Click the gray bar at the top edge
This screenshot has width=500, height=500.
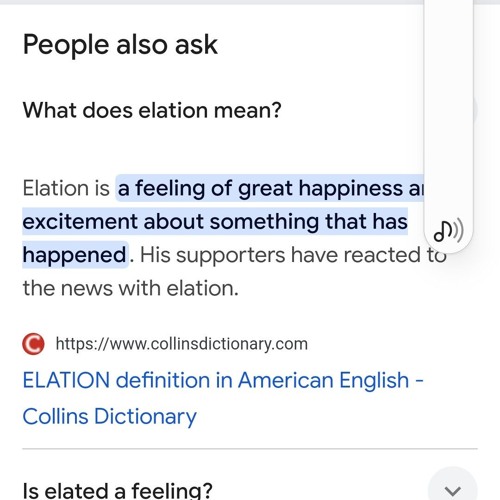(x=212, y=2)
